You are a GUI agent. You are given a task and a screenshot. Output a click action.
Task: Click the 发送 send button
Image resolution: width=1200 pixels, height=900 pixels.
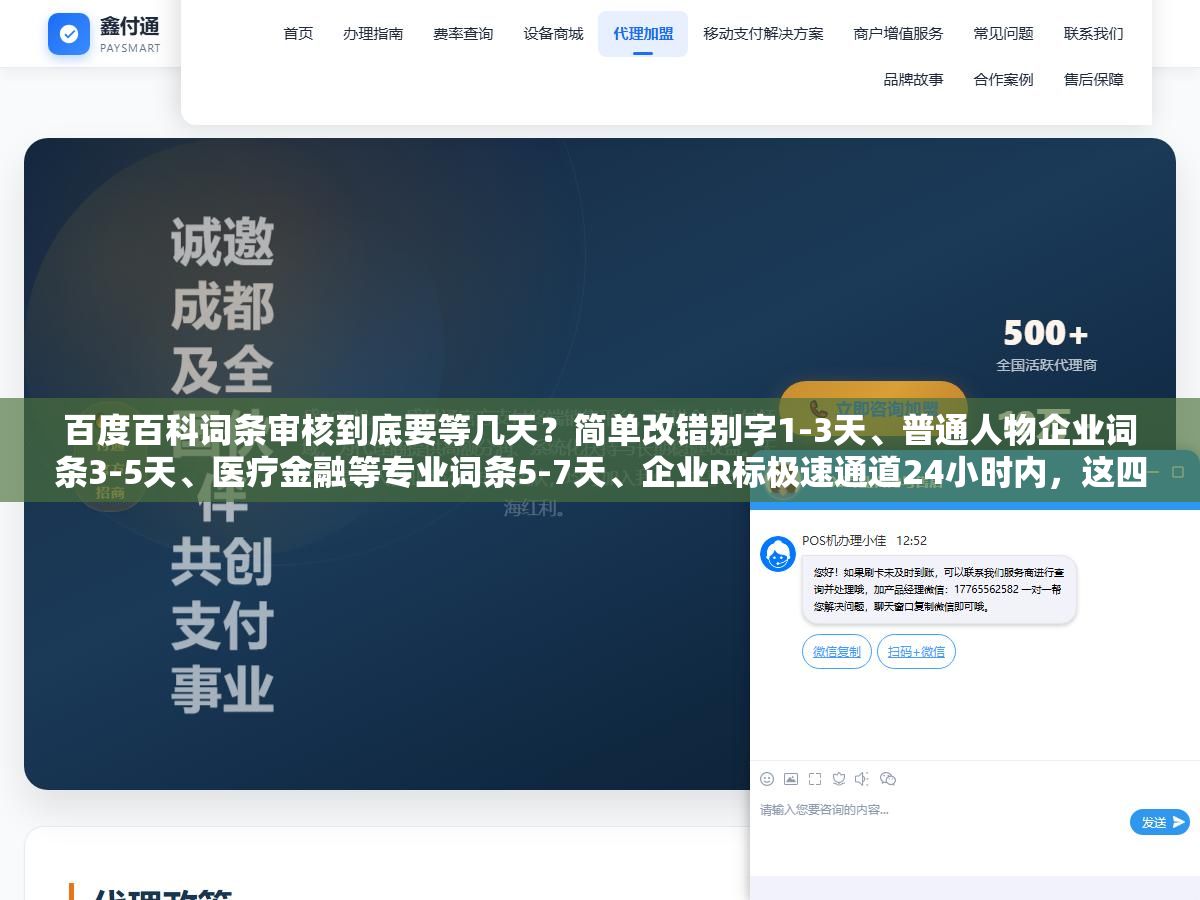tap(1160, 822)
